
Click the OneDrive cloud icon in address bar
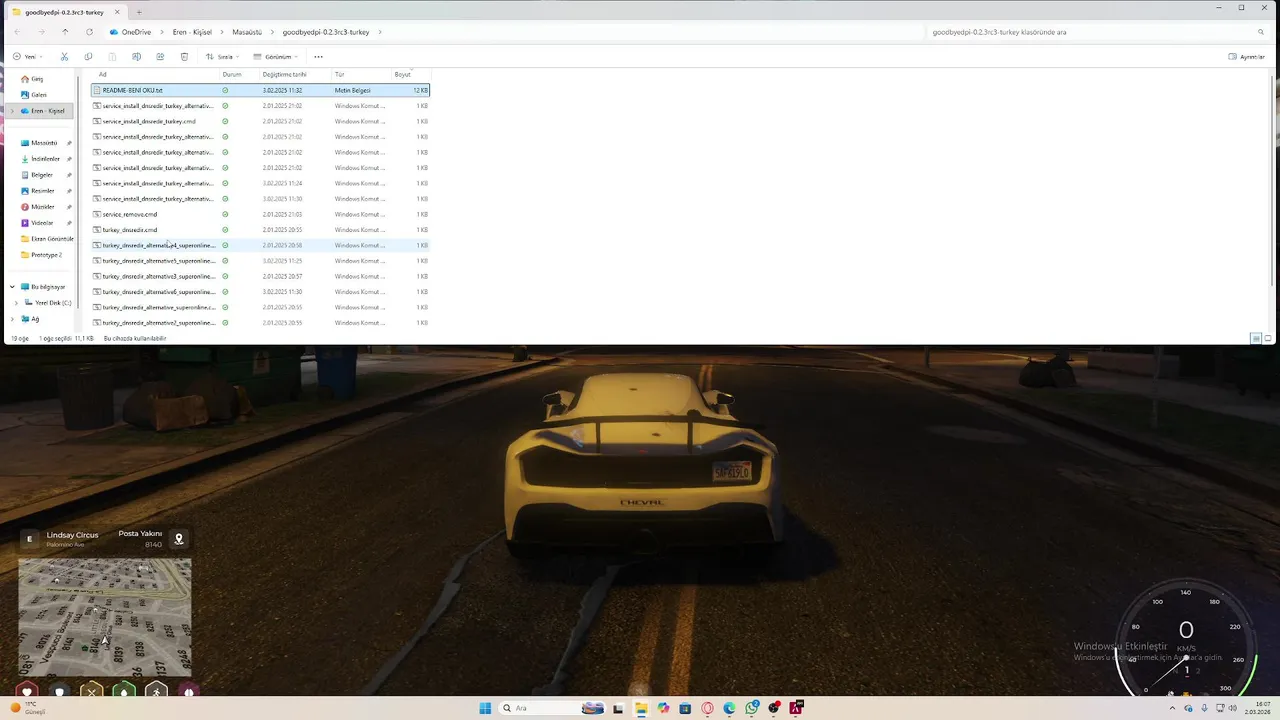(x=114, y=32)
